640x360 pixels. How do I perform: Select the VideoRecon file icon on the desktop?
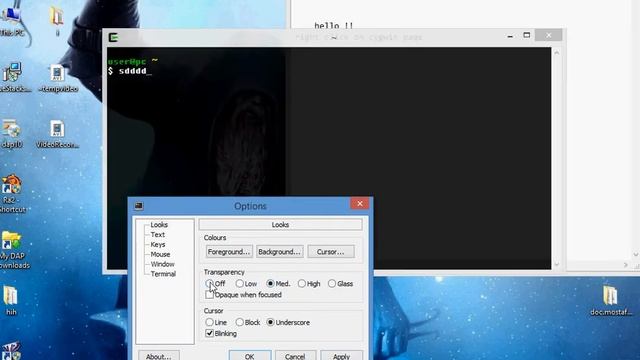point(57,134)
